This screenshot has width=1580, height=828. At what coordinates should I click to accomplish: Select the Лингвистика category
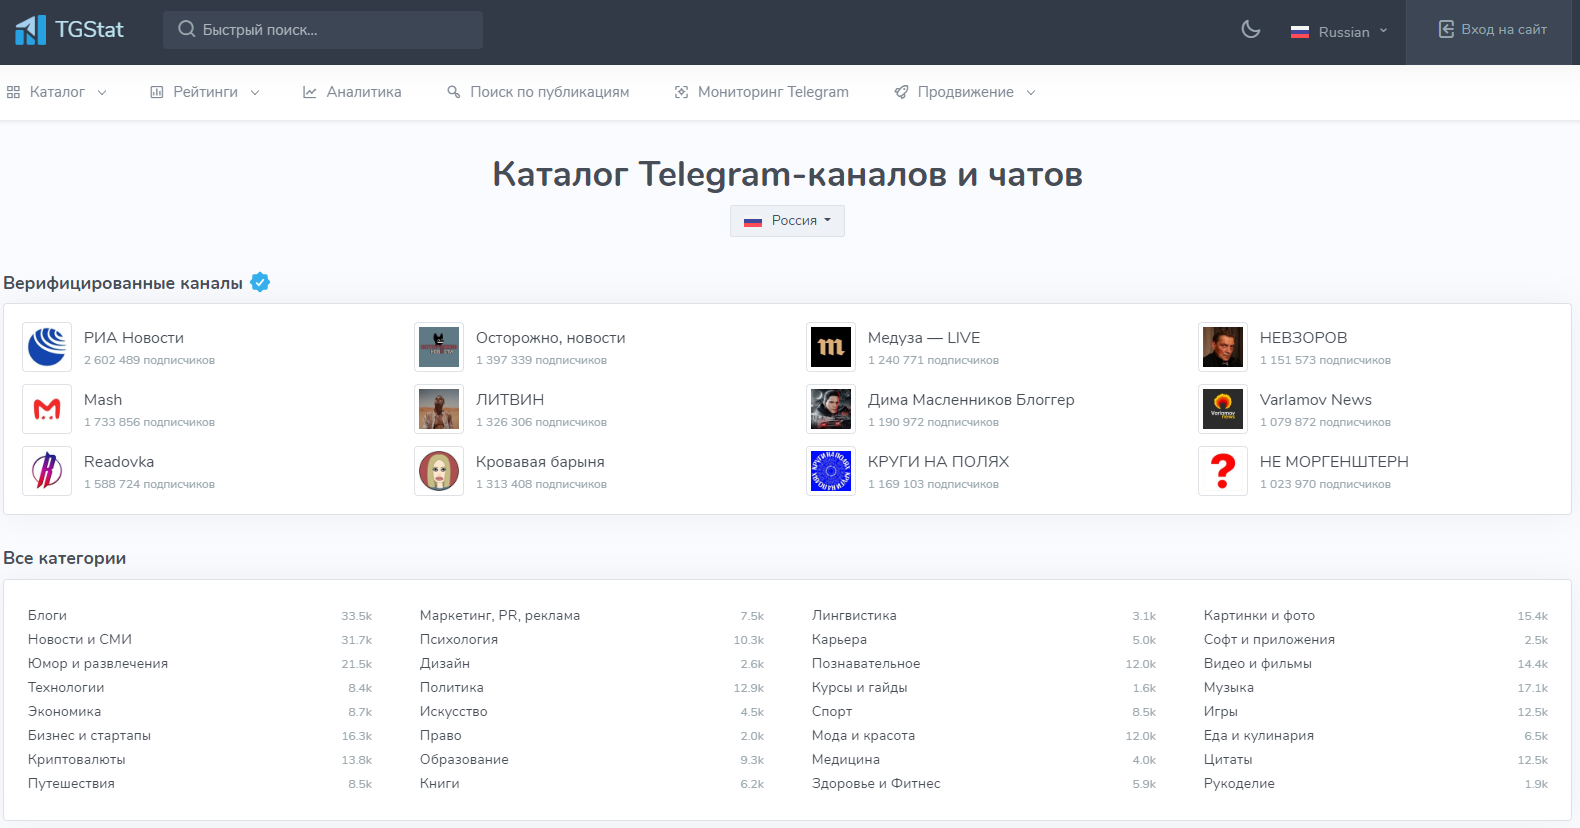(854, 616)
